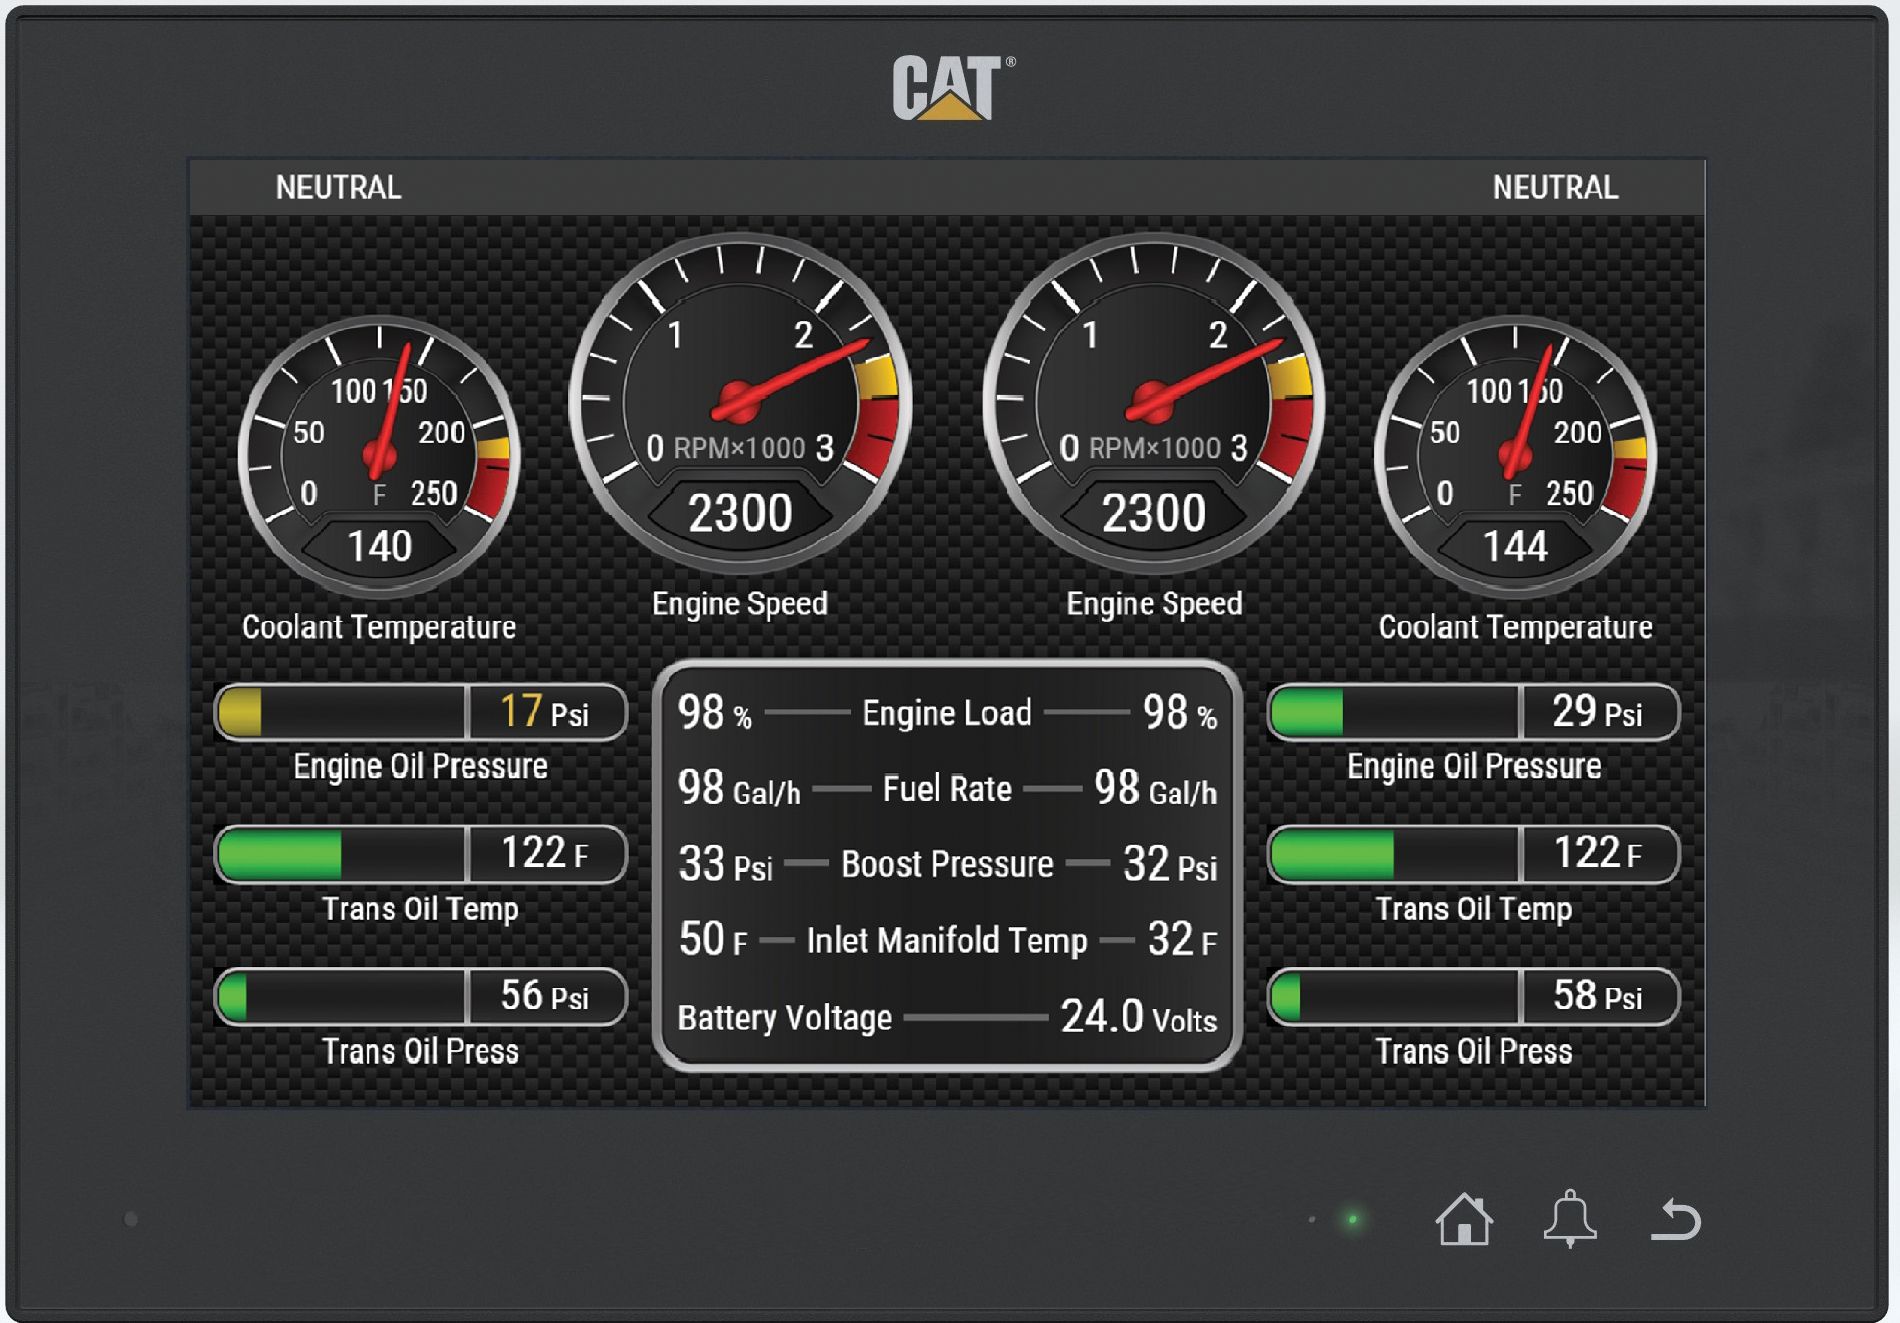Tap the right Engine Speed tachometer
Viewport: 1900px width, 1323px height.
[x=1154, y=404]
